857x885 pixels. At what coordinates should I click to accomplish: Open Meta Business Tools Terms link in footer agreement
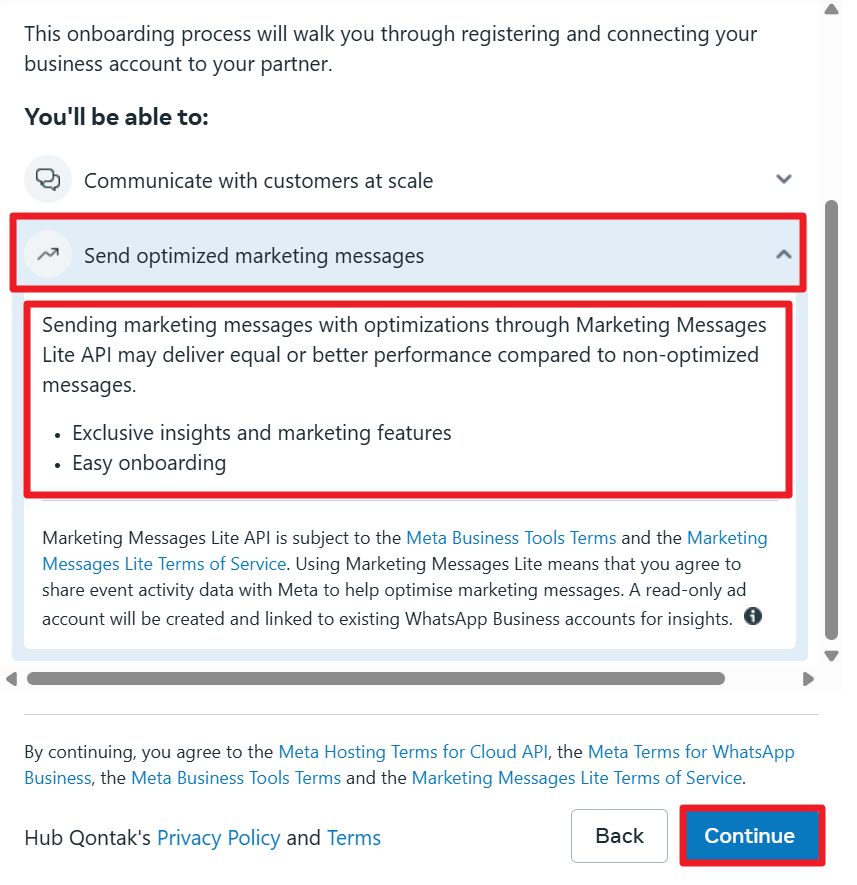pyautogui.click(x=236, y=778)
